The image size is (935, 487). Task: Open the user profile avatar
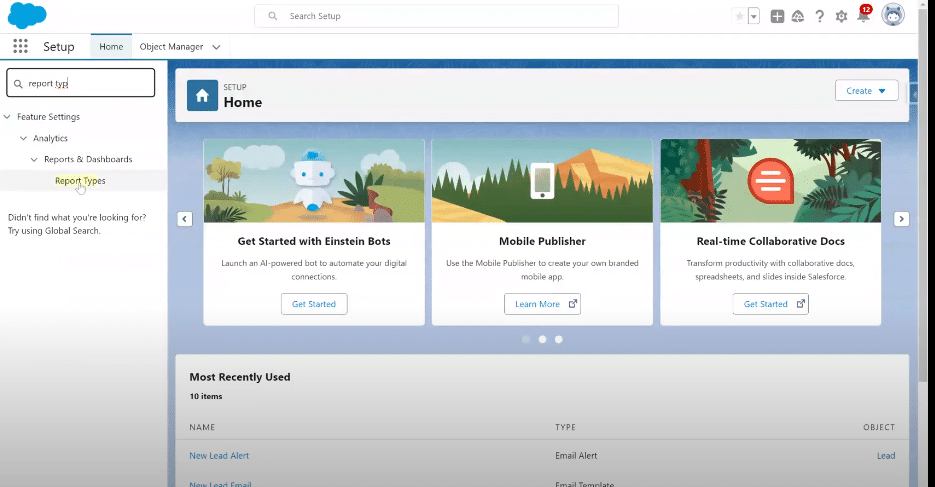[x=893, y=15]
